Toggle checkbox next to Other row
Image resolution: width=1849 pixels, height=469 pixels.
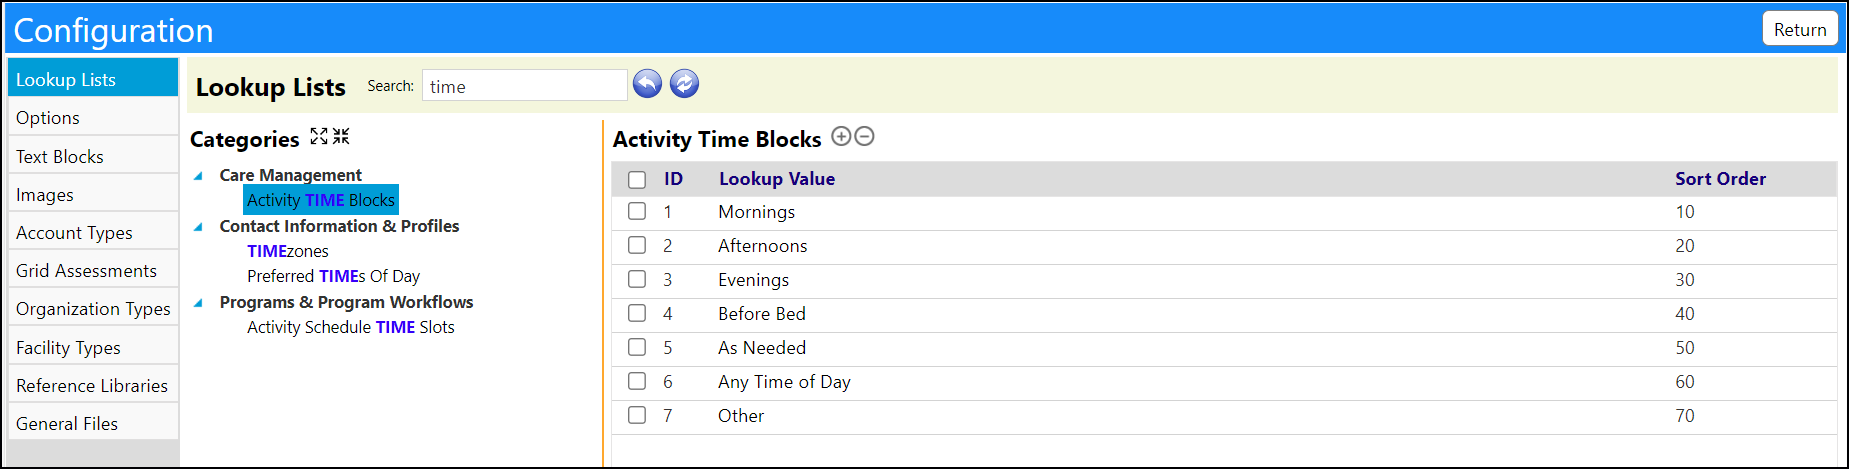(637, 415)
